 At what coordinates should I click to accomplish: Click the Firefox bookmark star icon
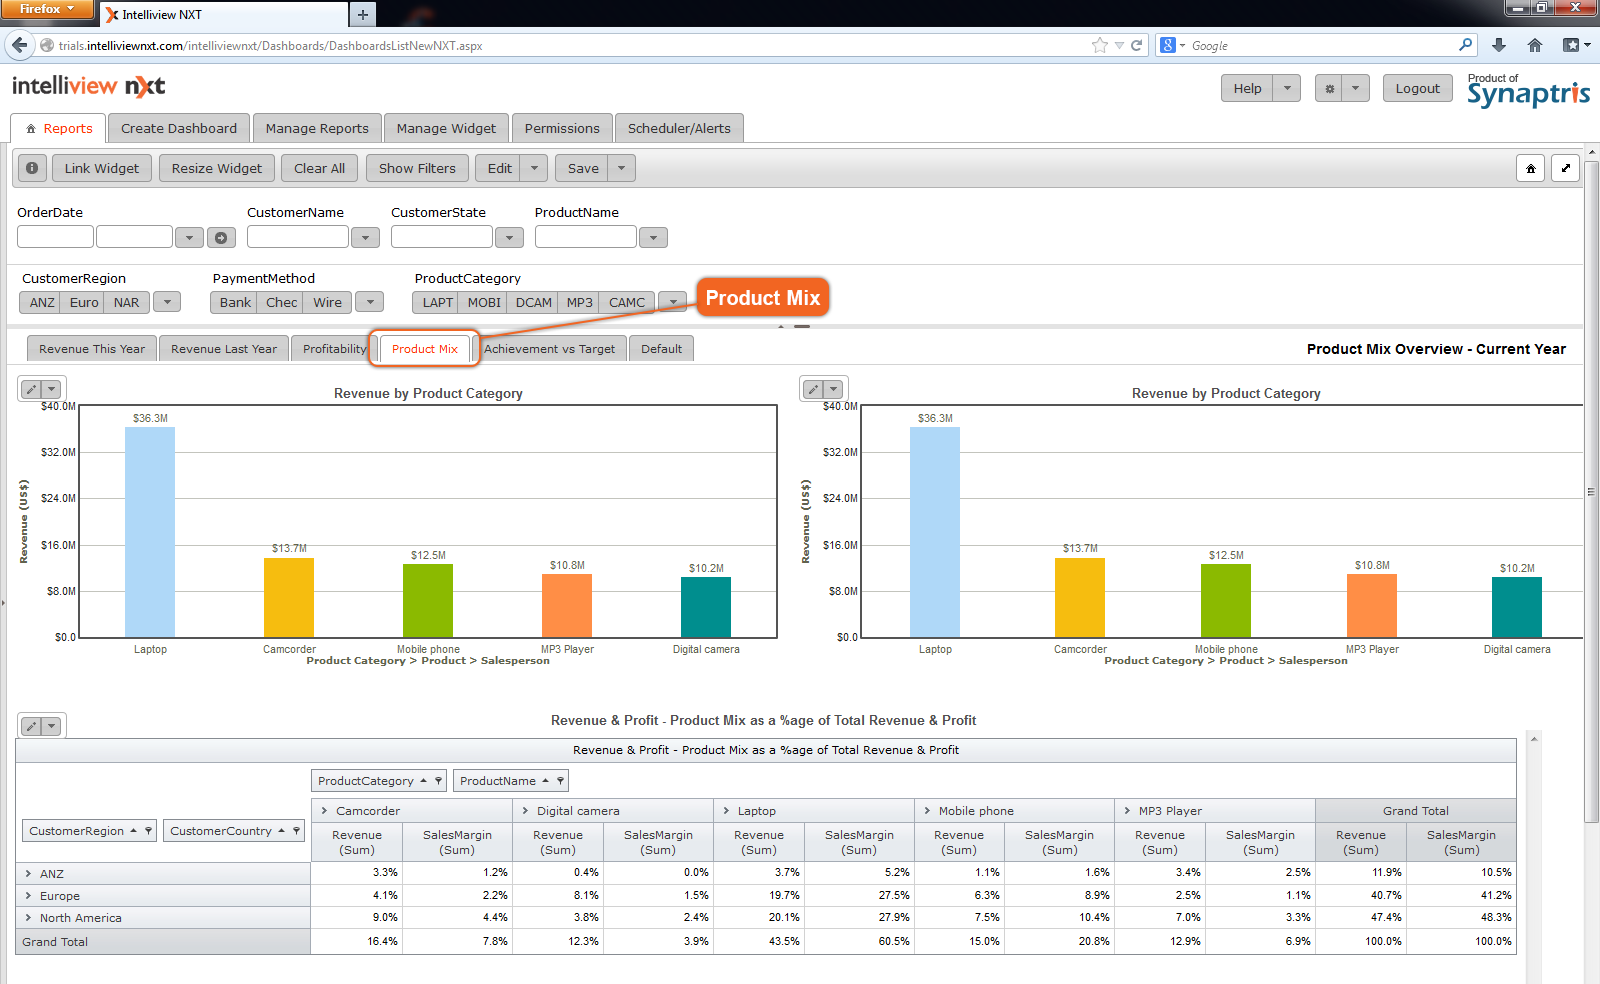pyautogui.click(x=1100, y=45)
